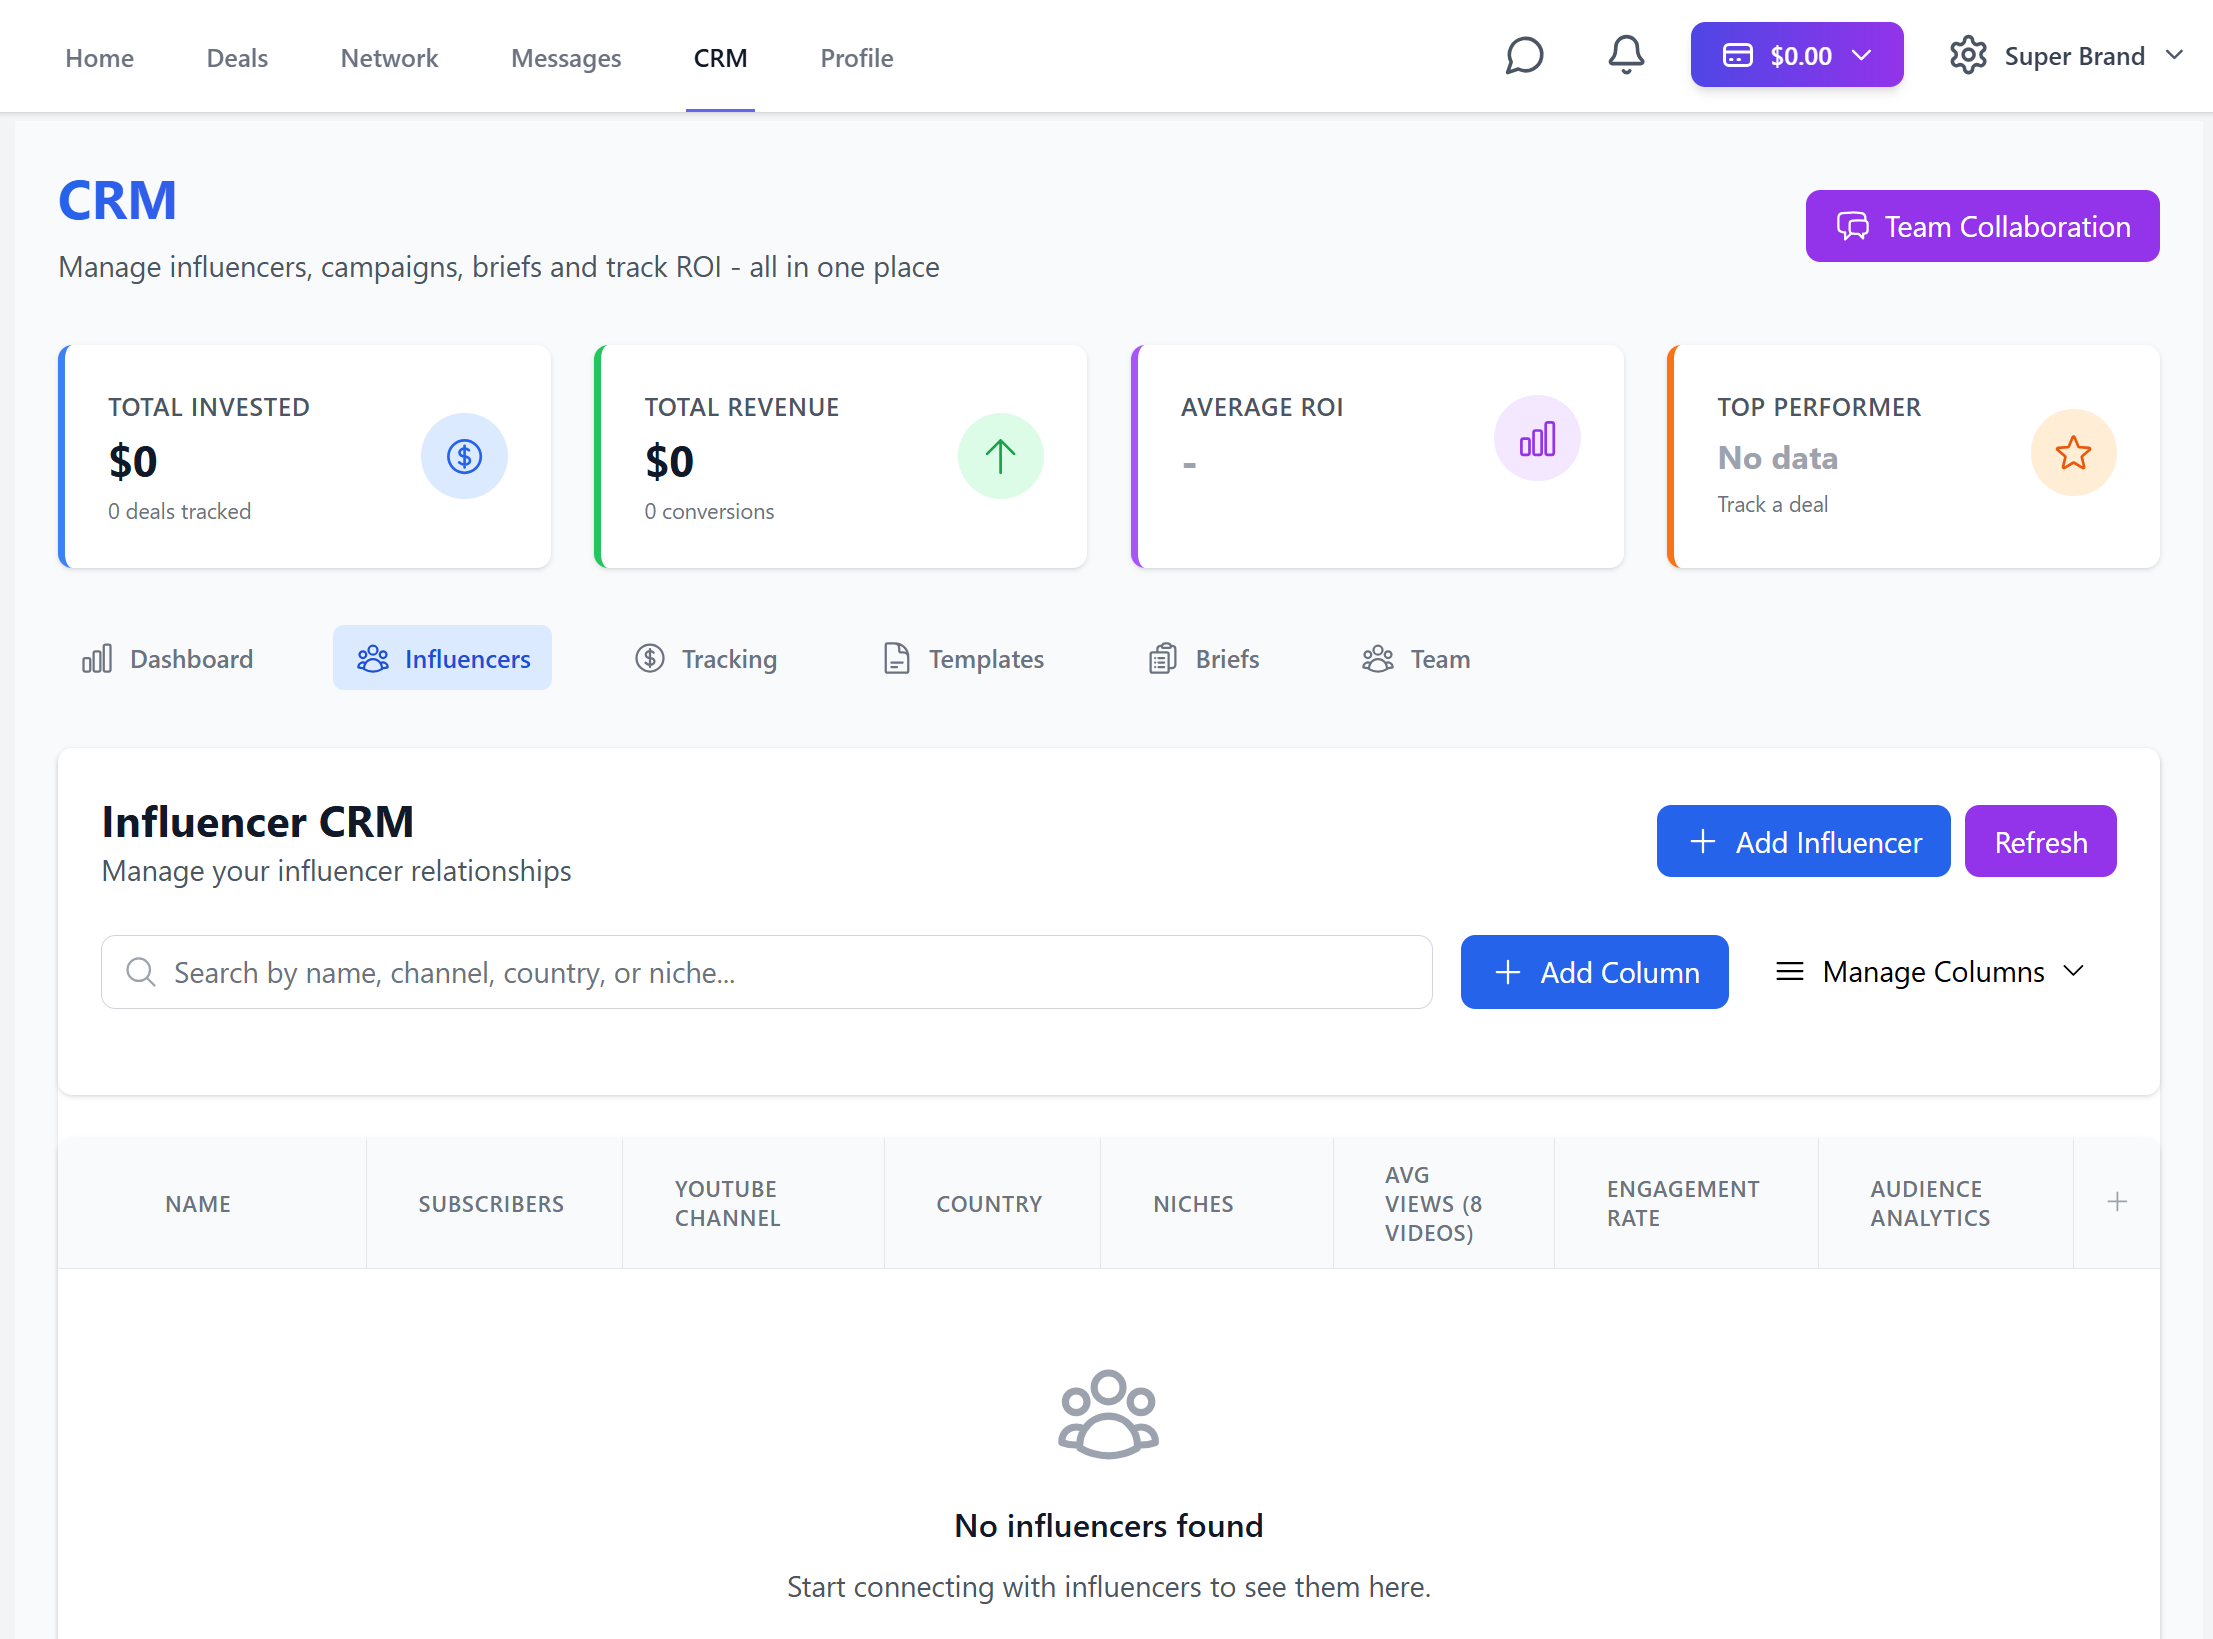Open the Templates tab
This screenshot has width=2213, height=1639.
tap(963, 659)
